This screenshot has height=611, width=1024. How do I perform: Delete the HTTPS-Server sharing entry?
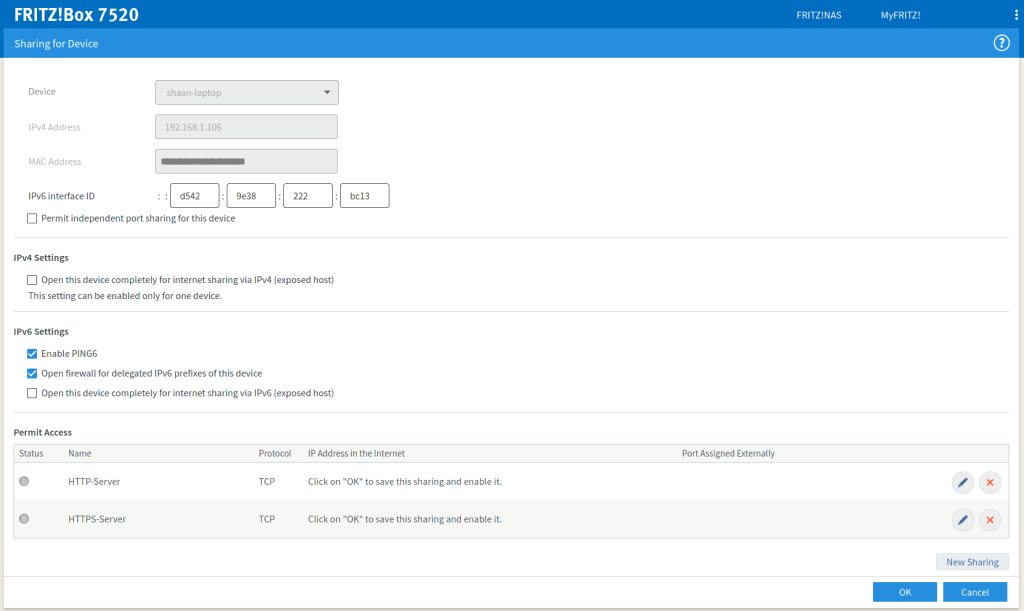989,519
